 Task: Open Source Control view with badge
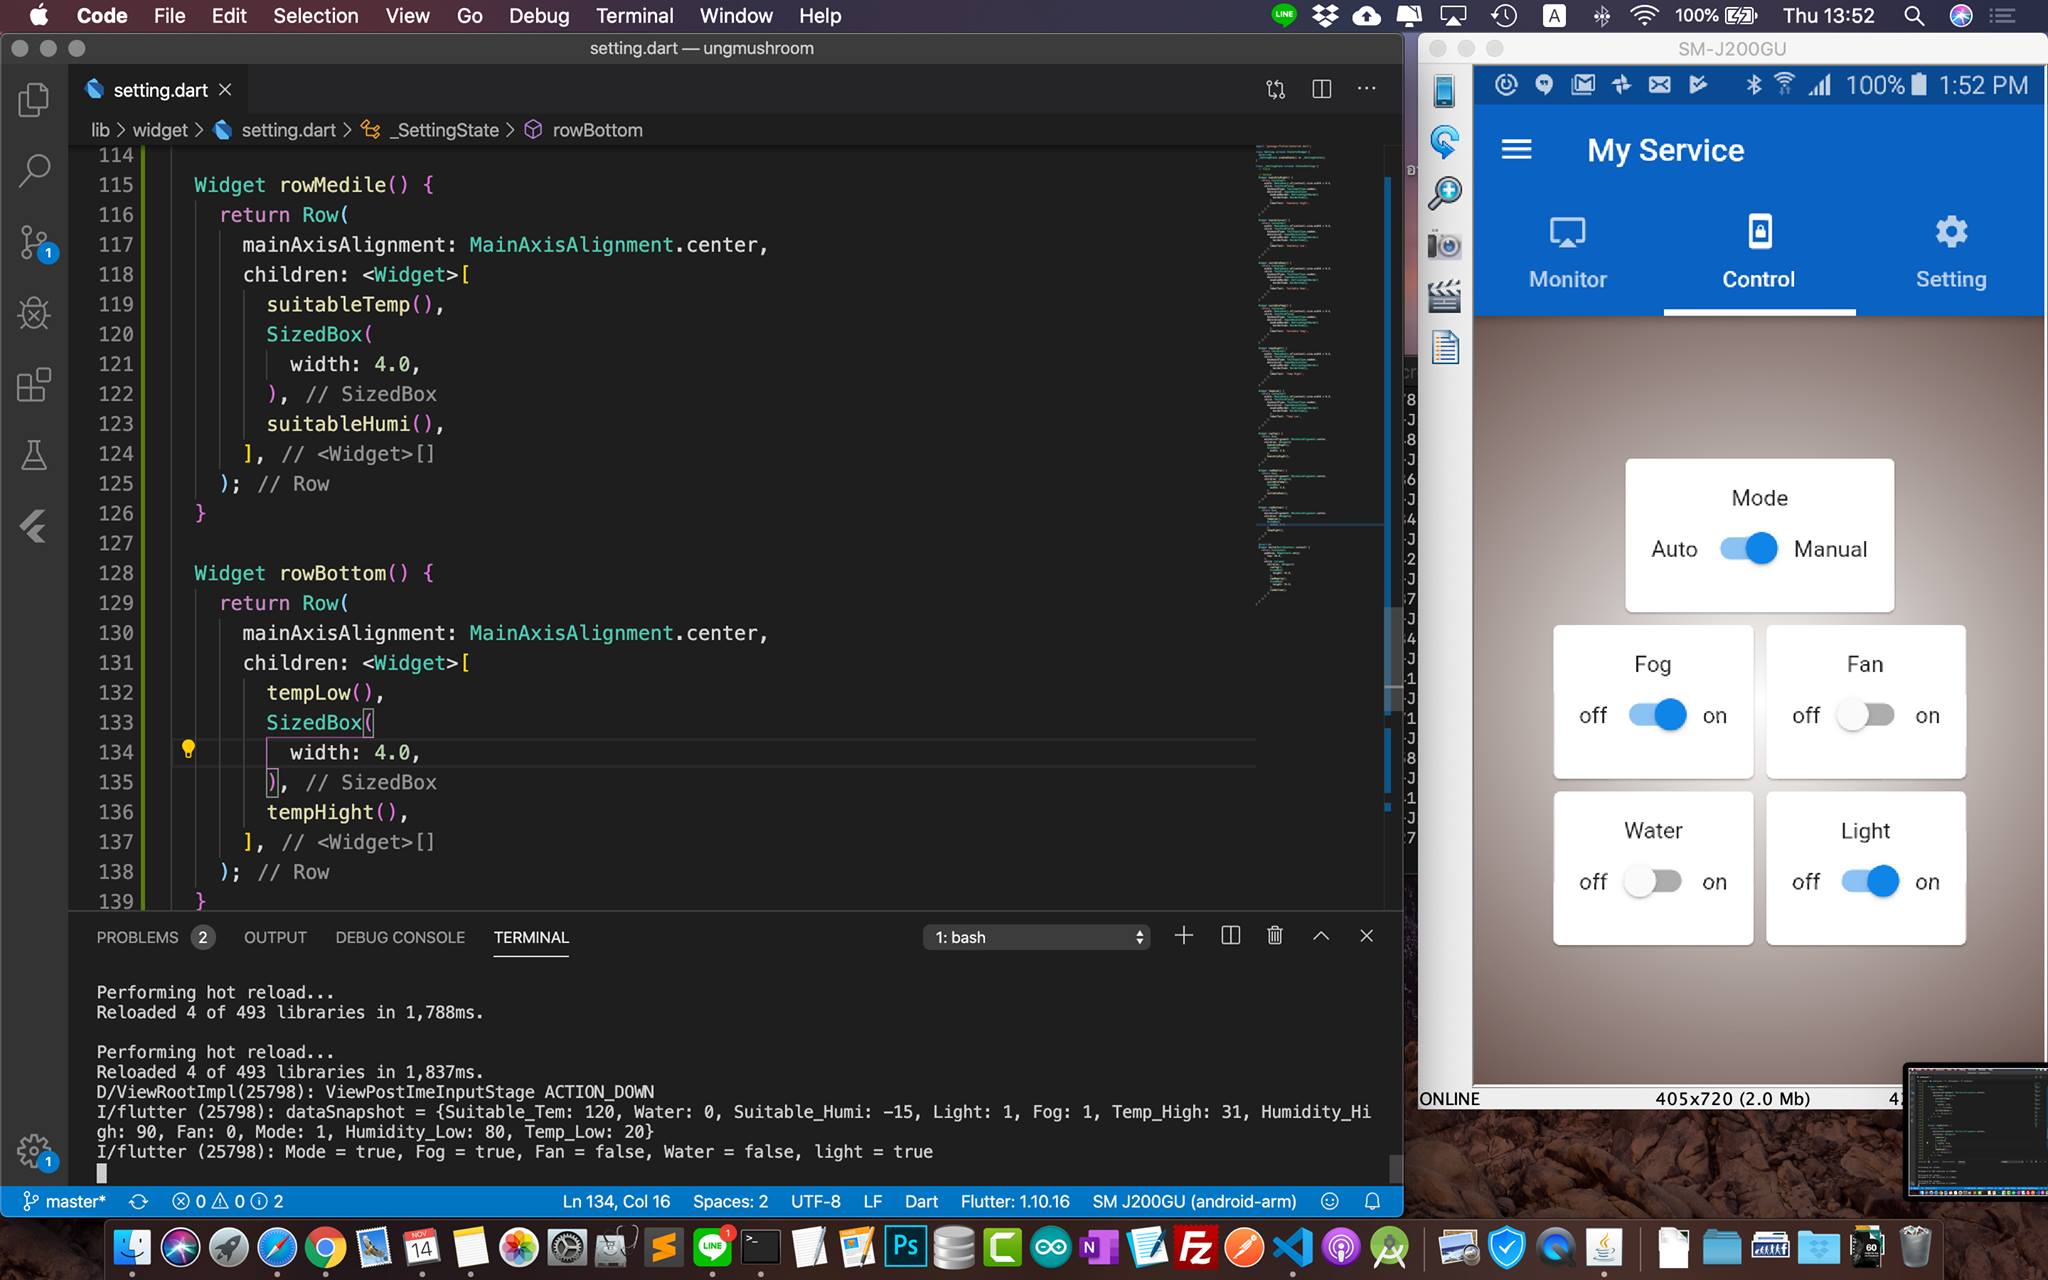[36, 243]
